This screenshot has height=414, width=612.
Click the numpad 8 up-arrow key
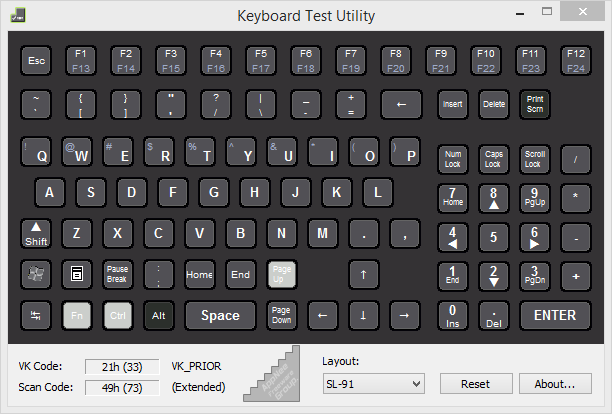(x=494, y=198)
